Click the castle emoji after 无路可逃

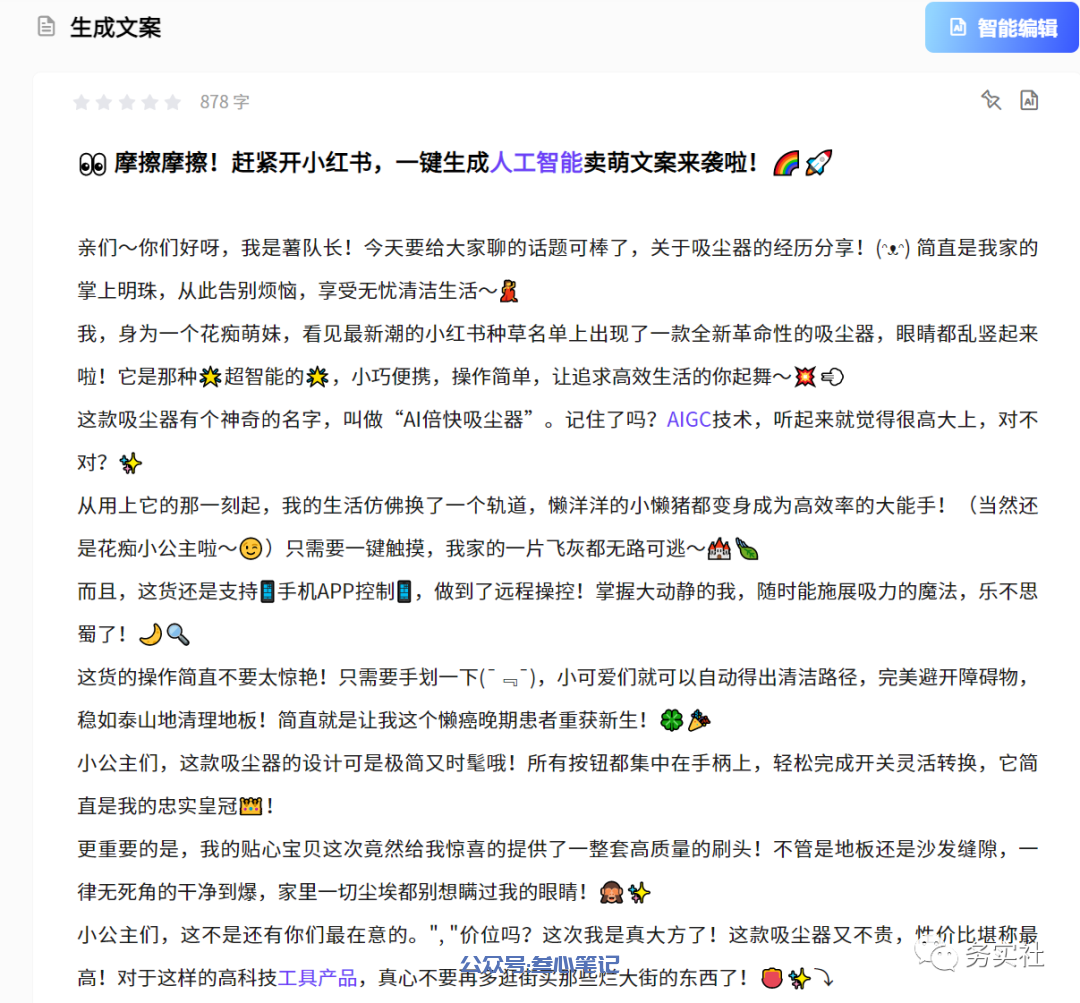(719, 549)
